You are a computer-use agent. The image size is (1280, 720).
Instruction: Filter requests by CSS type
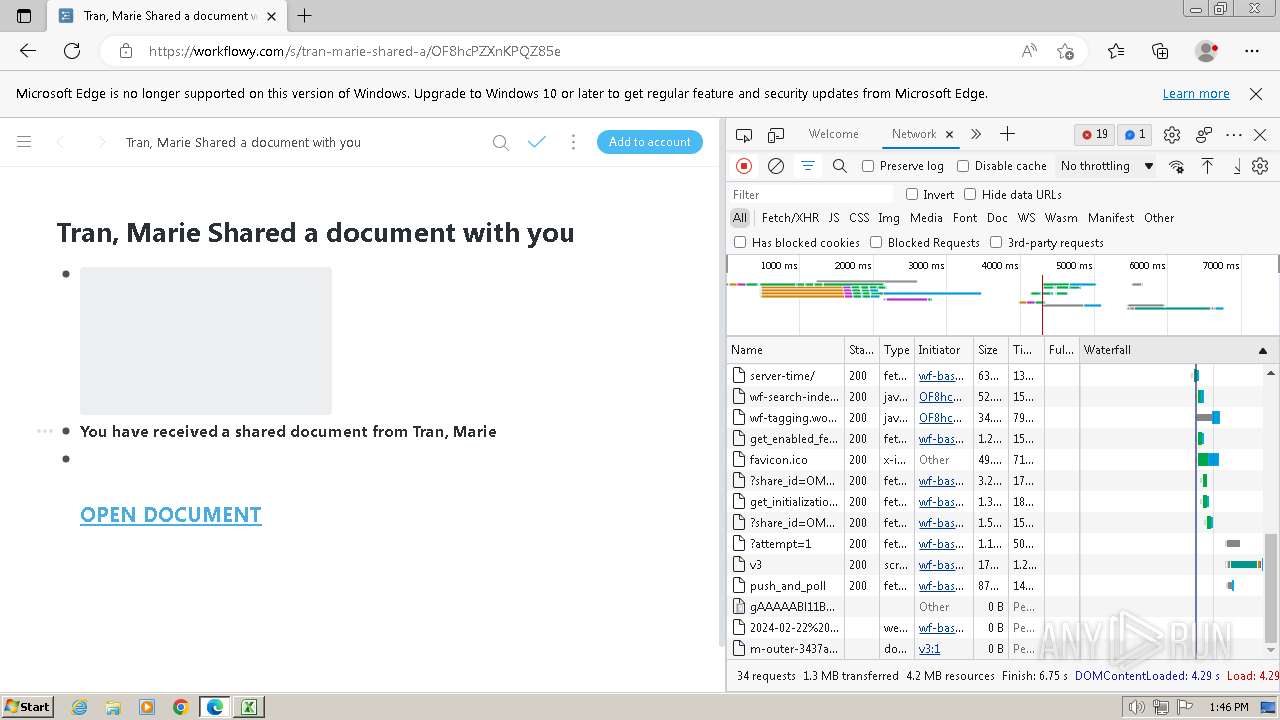859,218
